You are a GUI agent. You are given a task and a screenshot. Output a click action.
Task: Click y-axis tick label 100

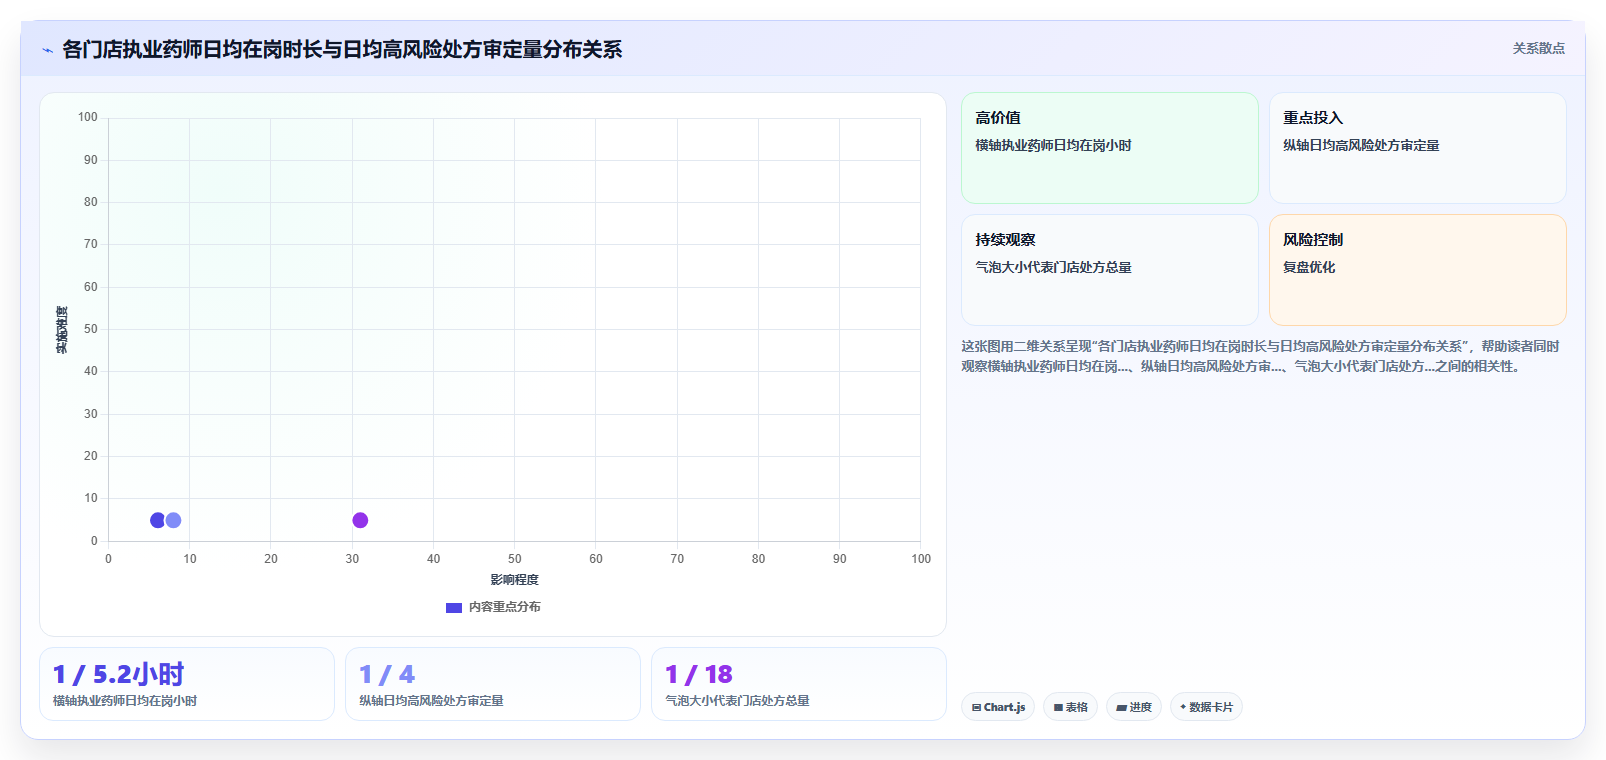coord(88,117)
